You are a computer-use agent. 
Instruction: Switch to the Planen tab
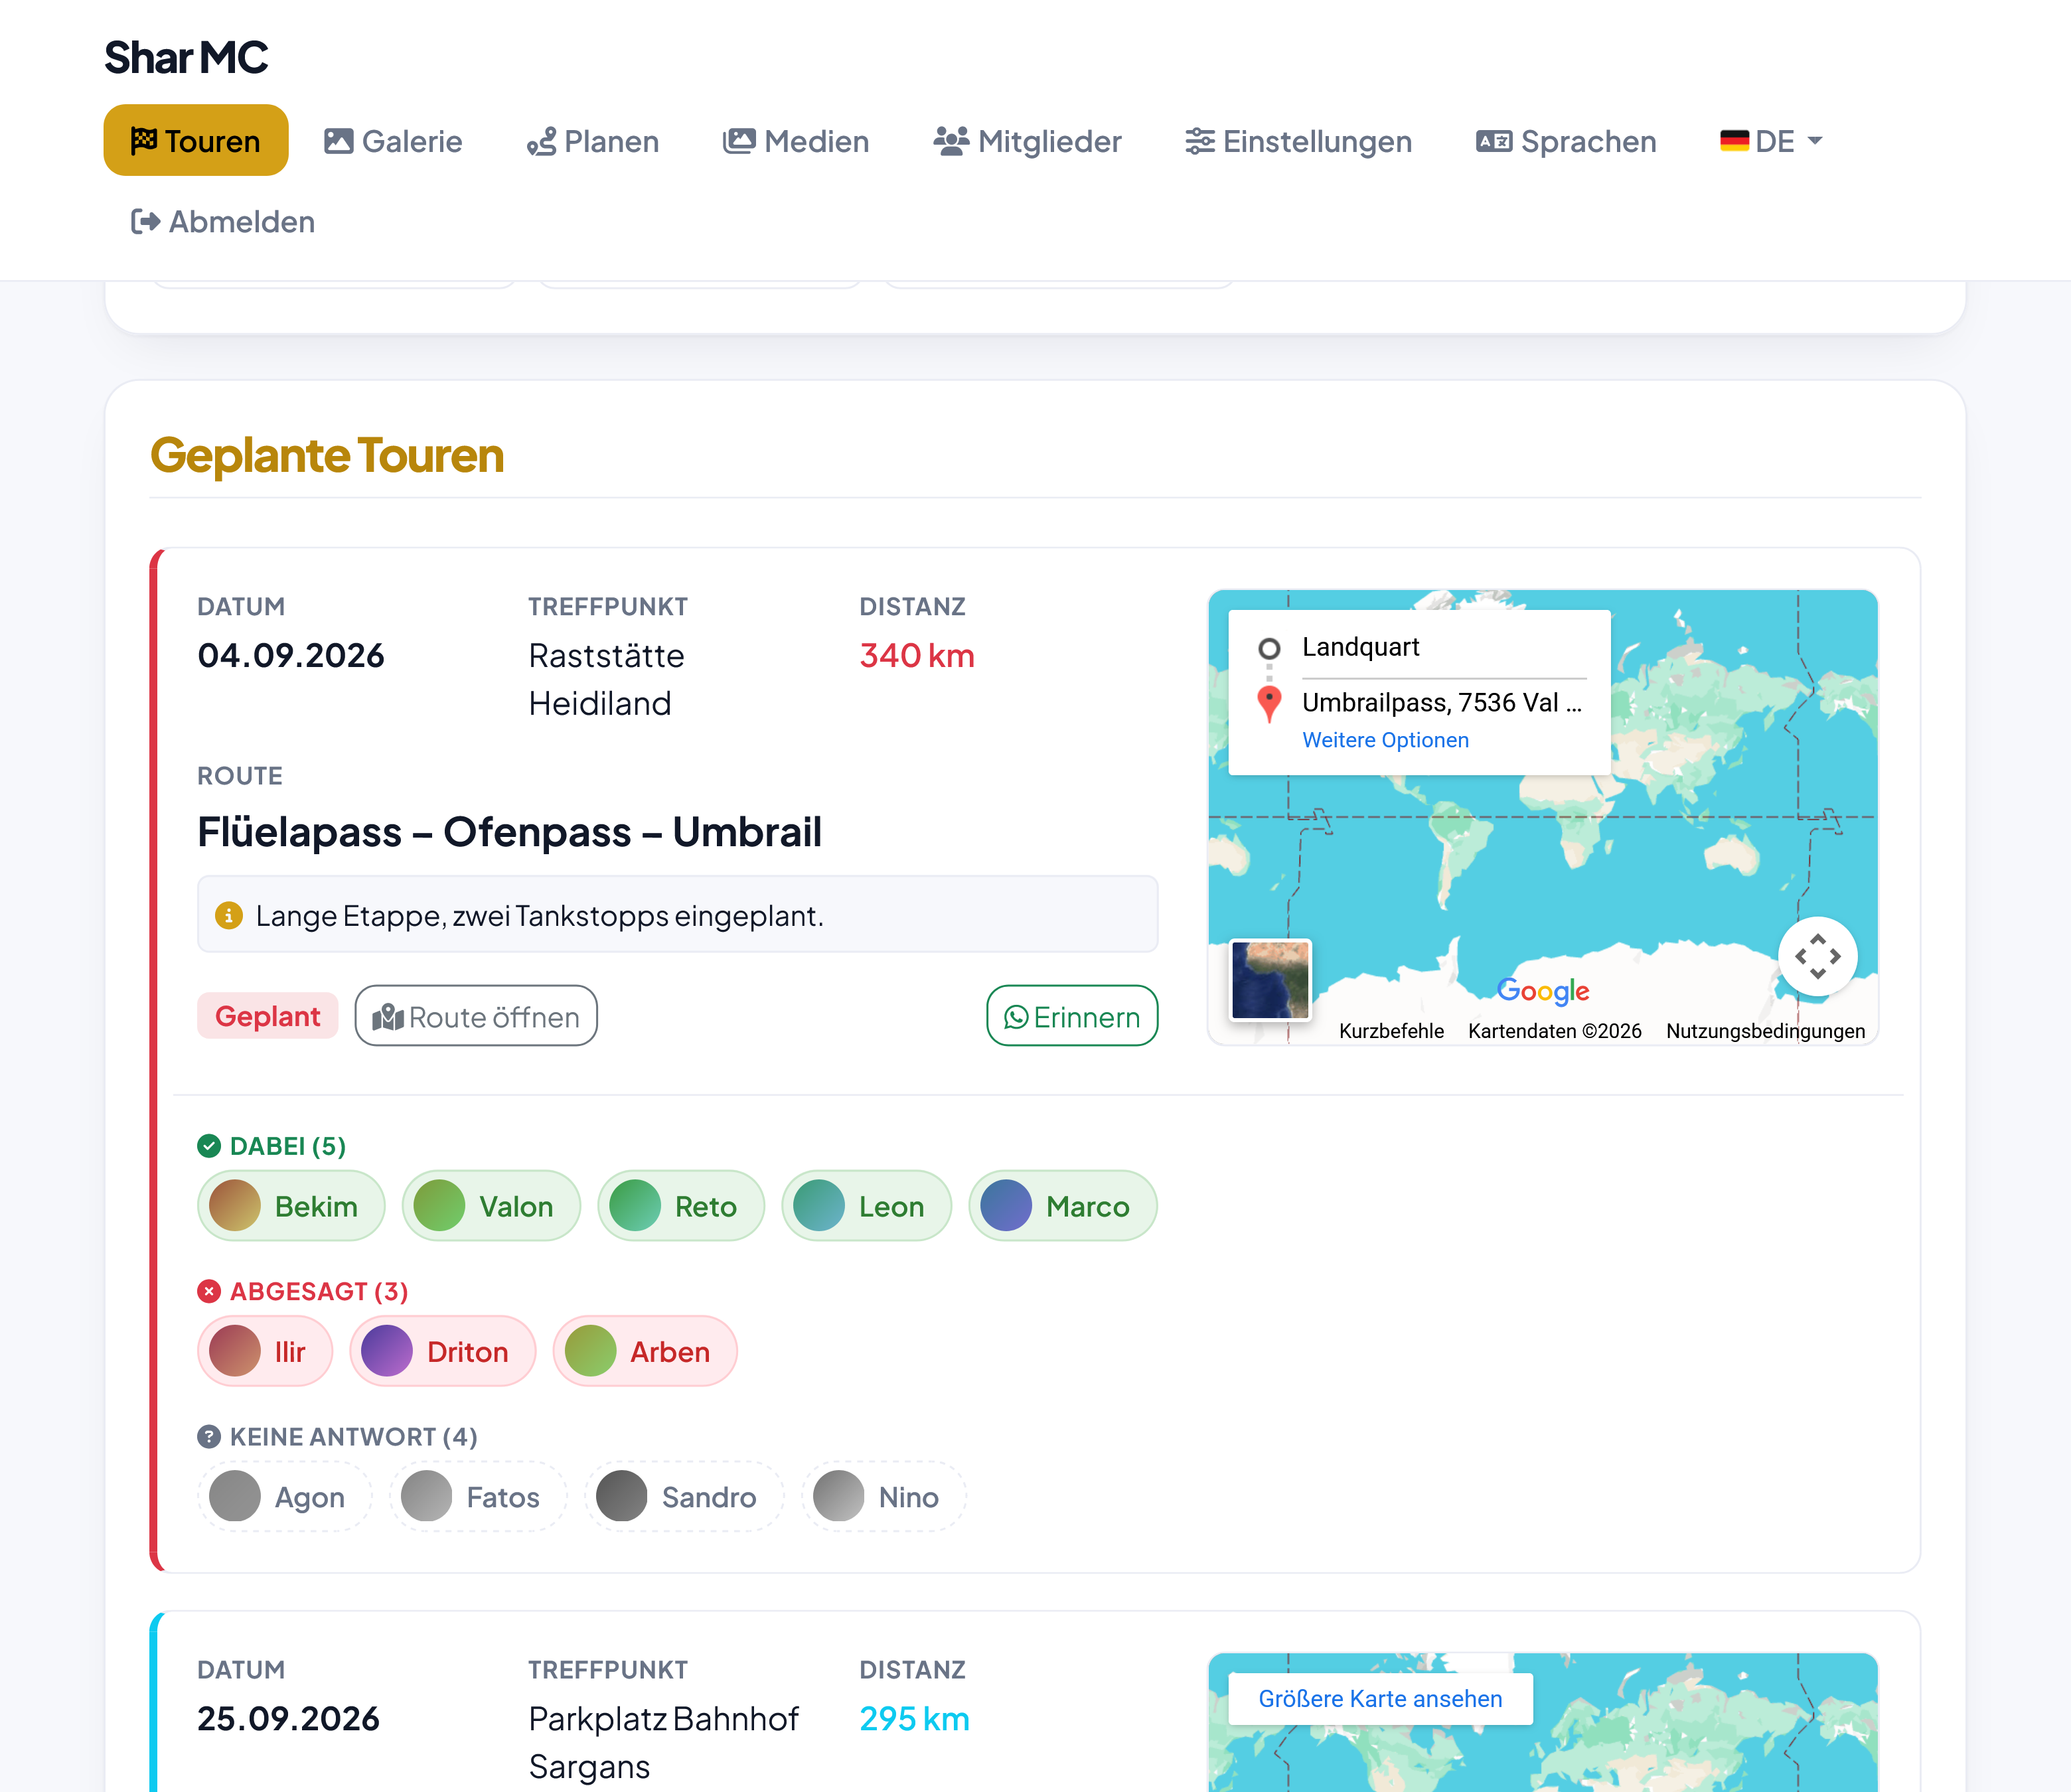pos(593,141)
